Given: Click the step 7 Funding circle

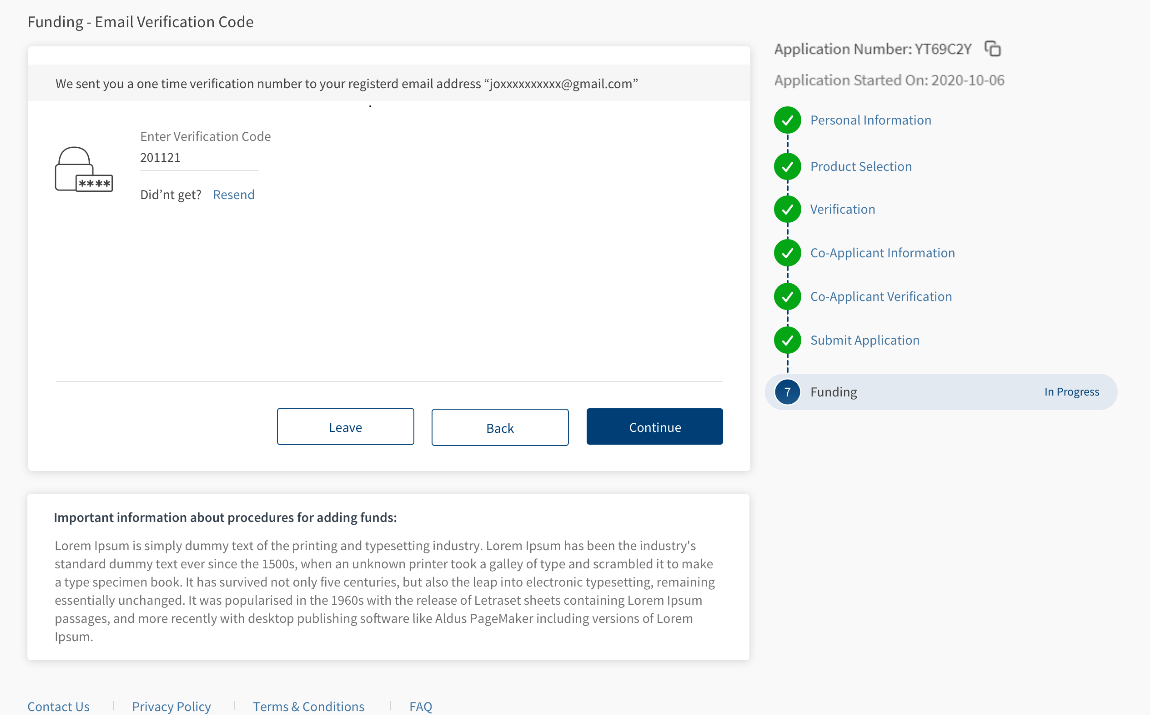Looking at the screenshot, I should point(788,392).
